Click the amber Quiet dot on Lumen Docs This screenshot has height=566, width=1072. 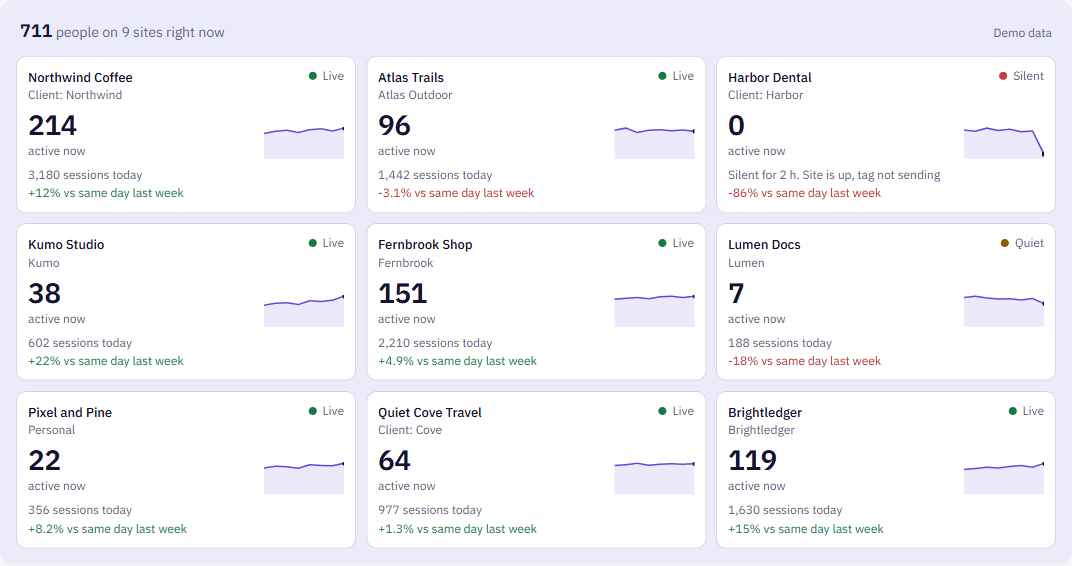coord(1005,243)
